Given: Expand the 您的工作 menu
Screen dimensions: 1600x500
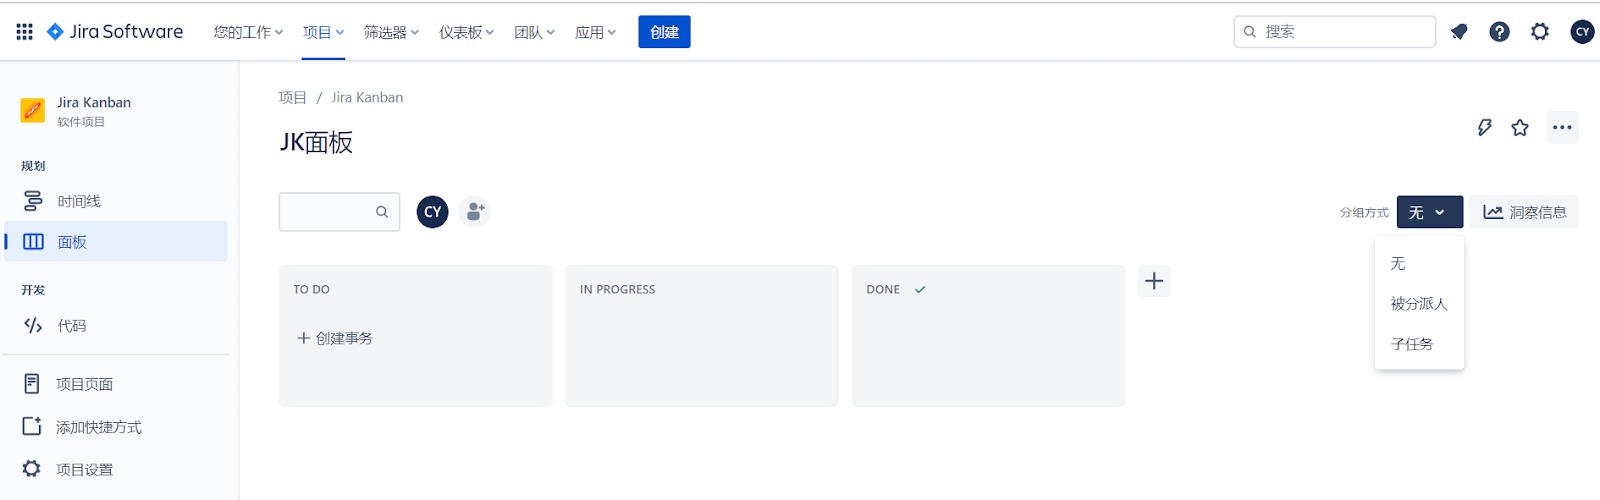Looking at the screenshot, I should point(248,32).
